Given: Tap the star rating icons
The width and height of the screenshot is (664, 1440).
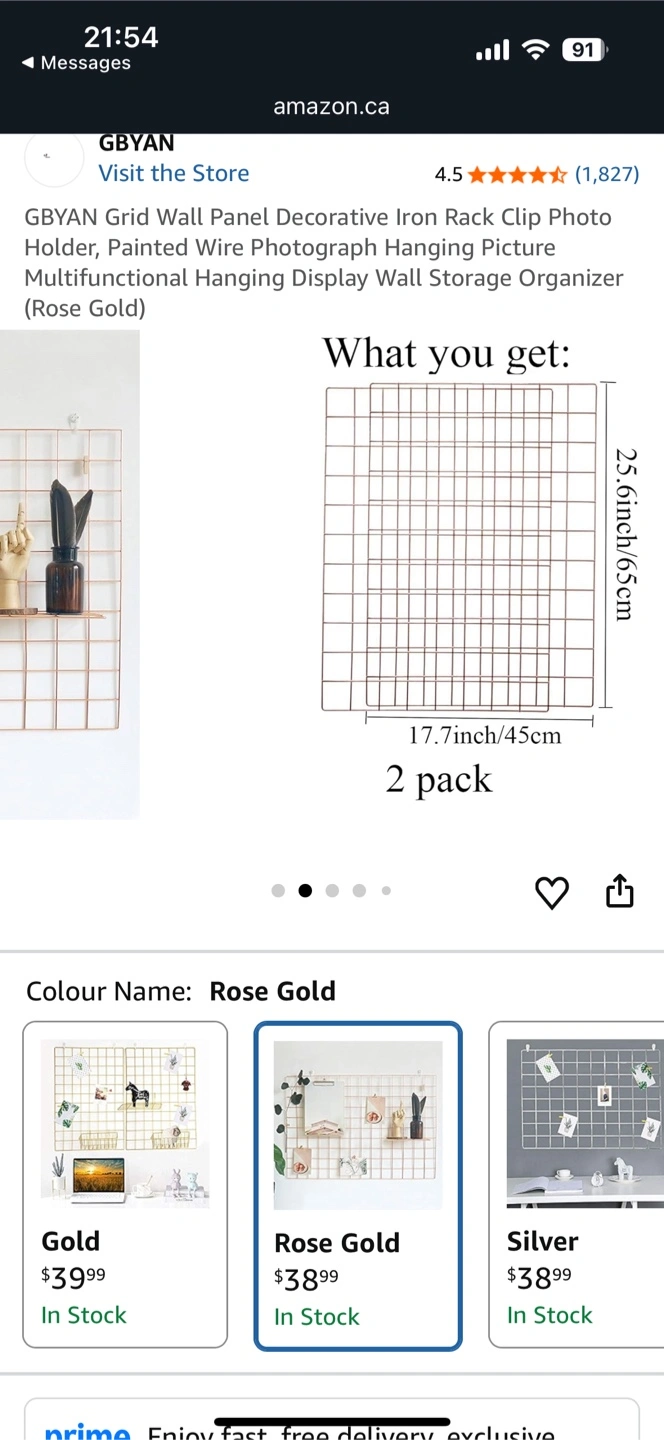Looking at the screenshot, I should click(x=517, y=175).
